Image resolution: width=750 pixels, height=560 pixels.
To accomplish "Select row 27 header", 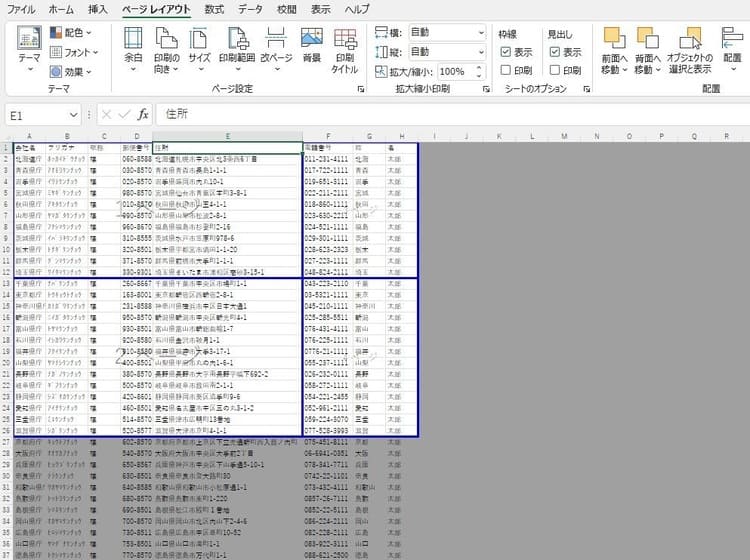I will 6,442.
